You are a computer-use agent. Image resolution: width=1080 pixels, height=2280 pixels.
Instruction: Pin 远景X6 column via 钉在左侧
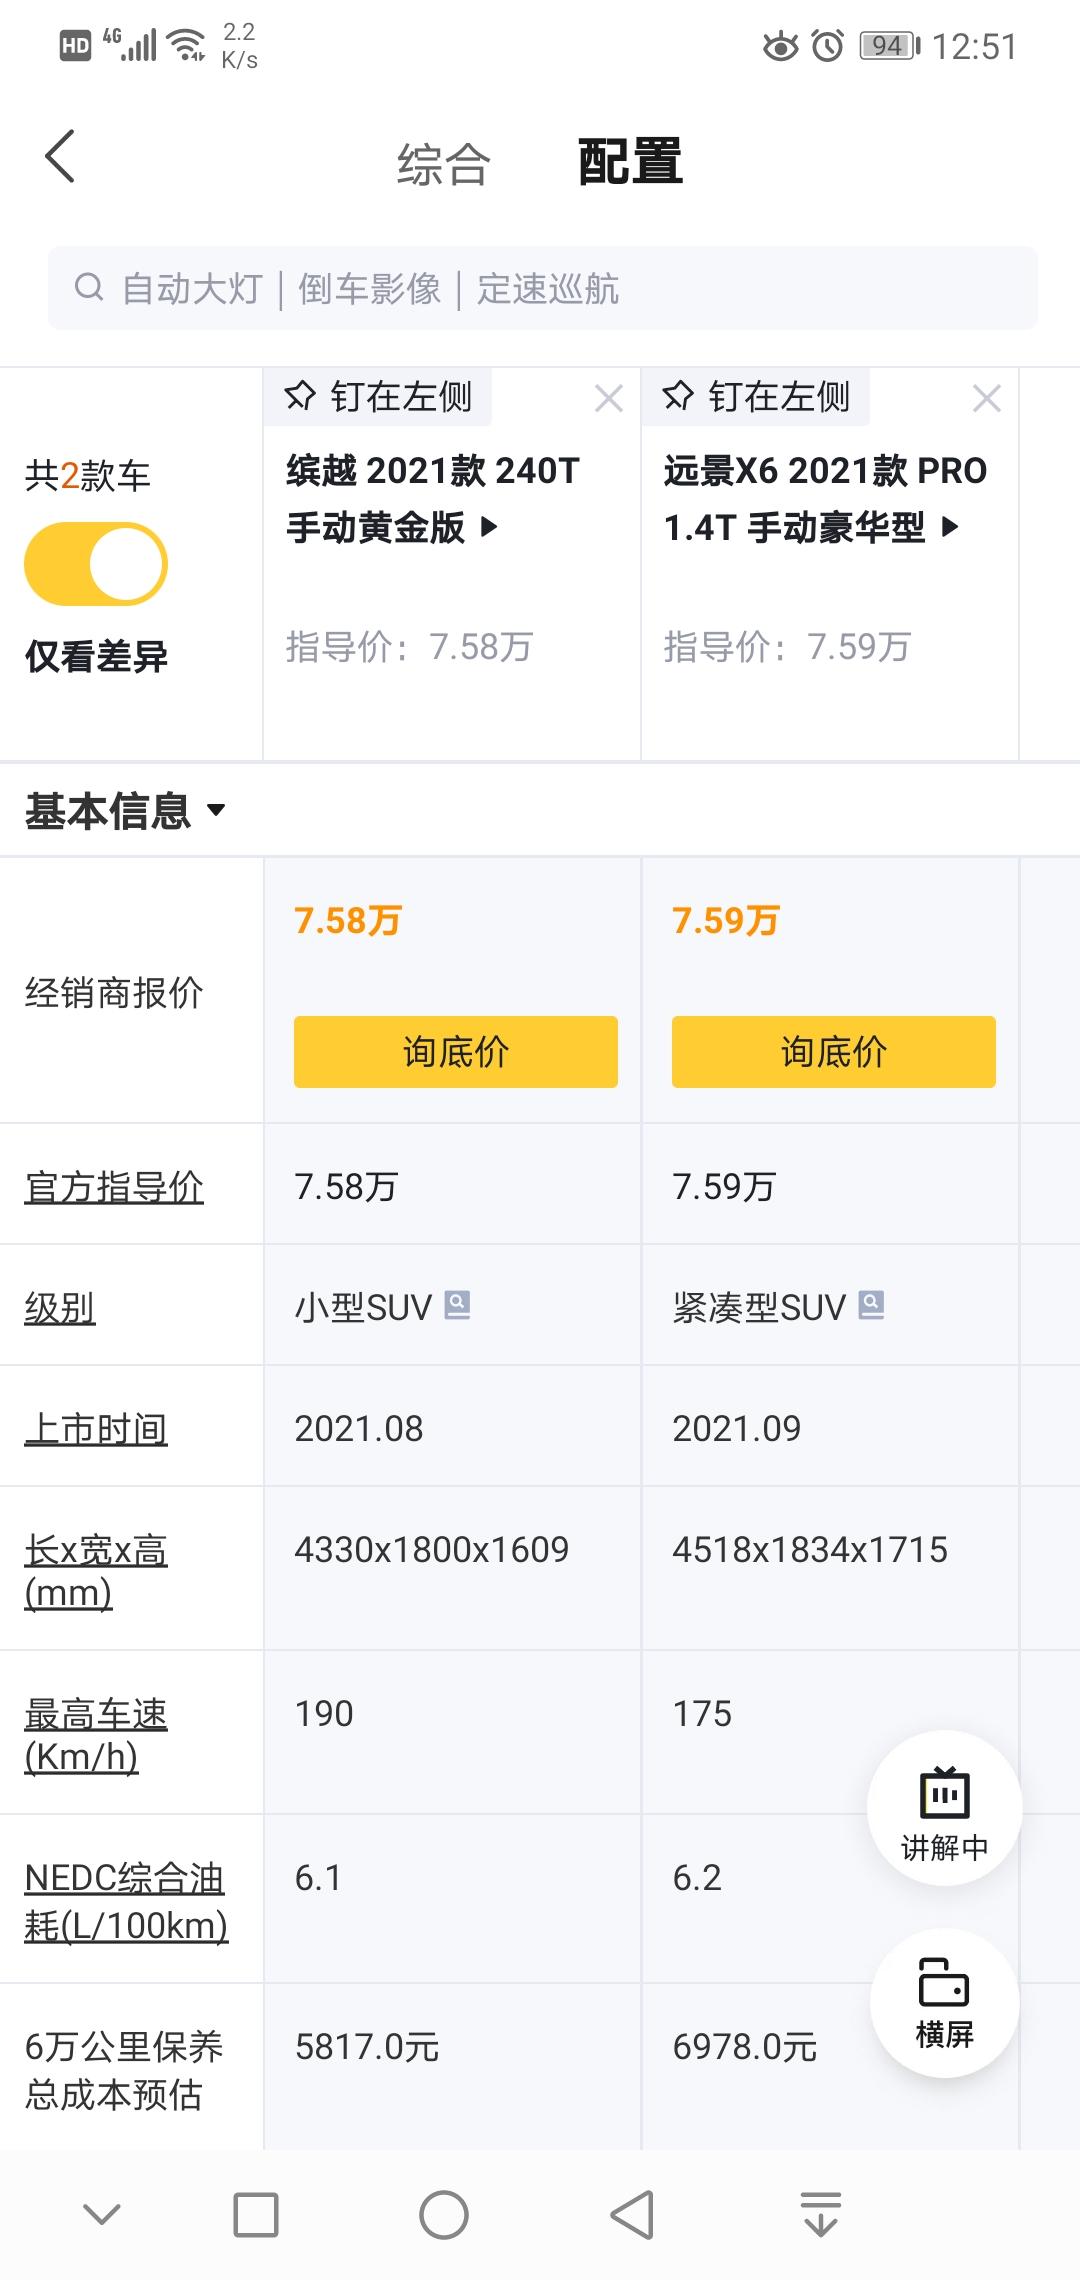(756, 397)
